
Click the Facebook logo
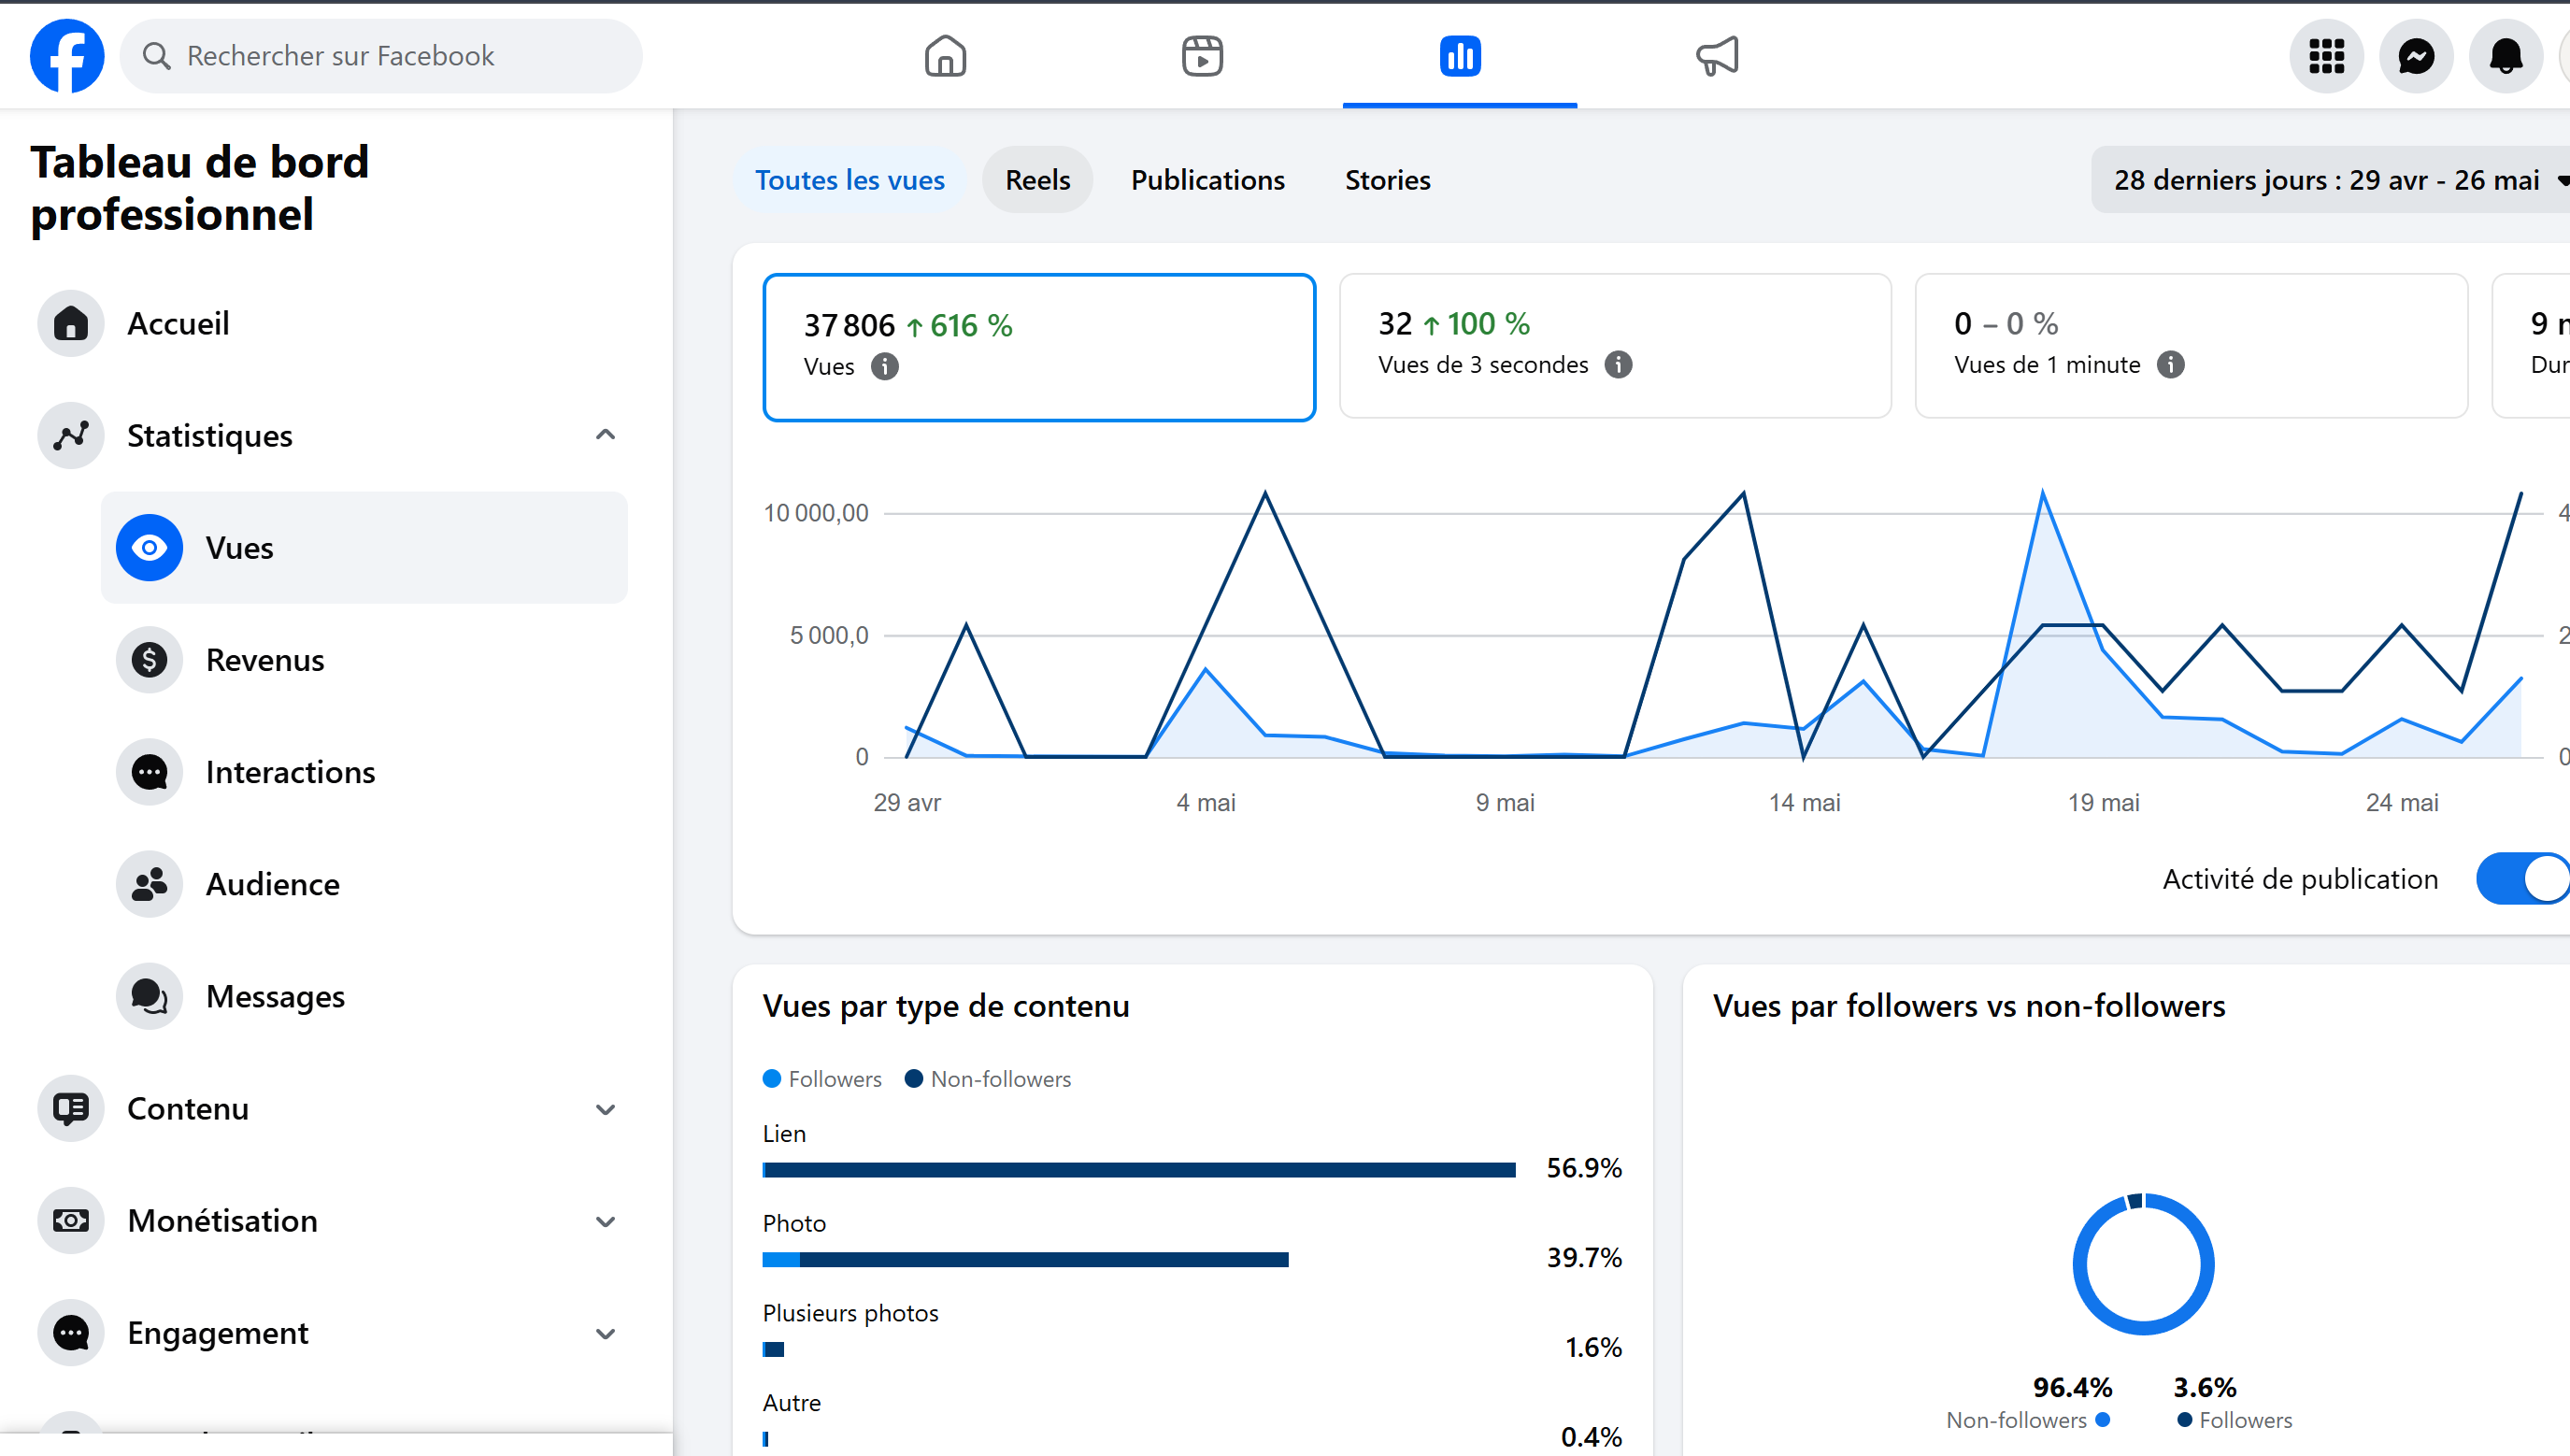[x=67, y=56]
